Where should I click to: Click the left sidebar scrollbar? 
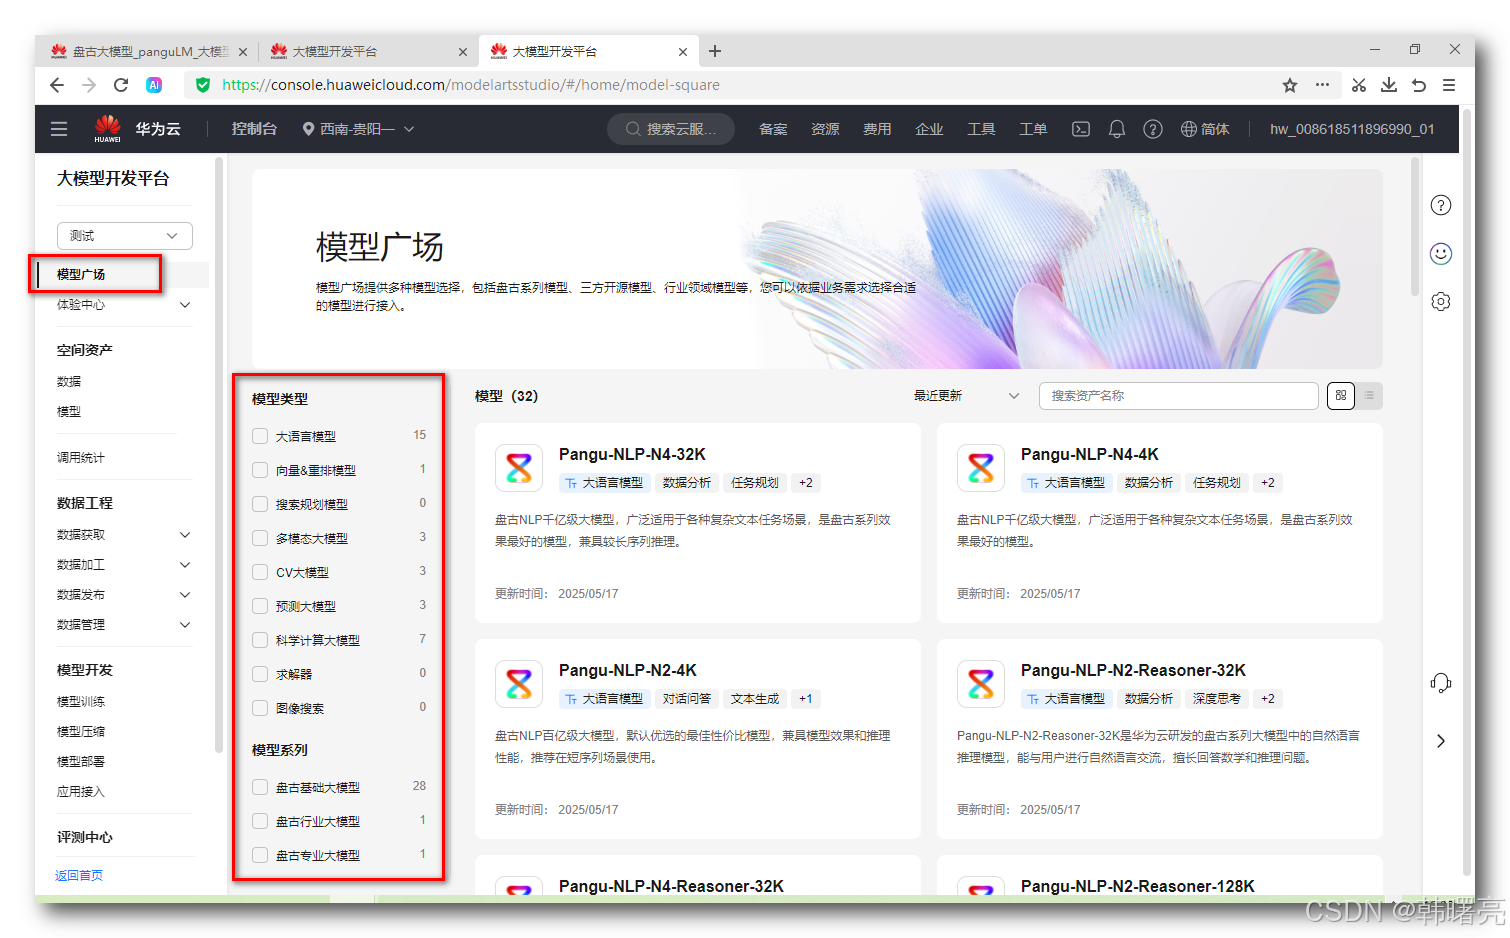coord(219,455)
